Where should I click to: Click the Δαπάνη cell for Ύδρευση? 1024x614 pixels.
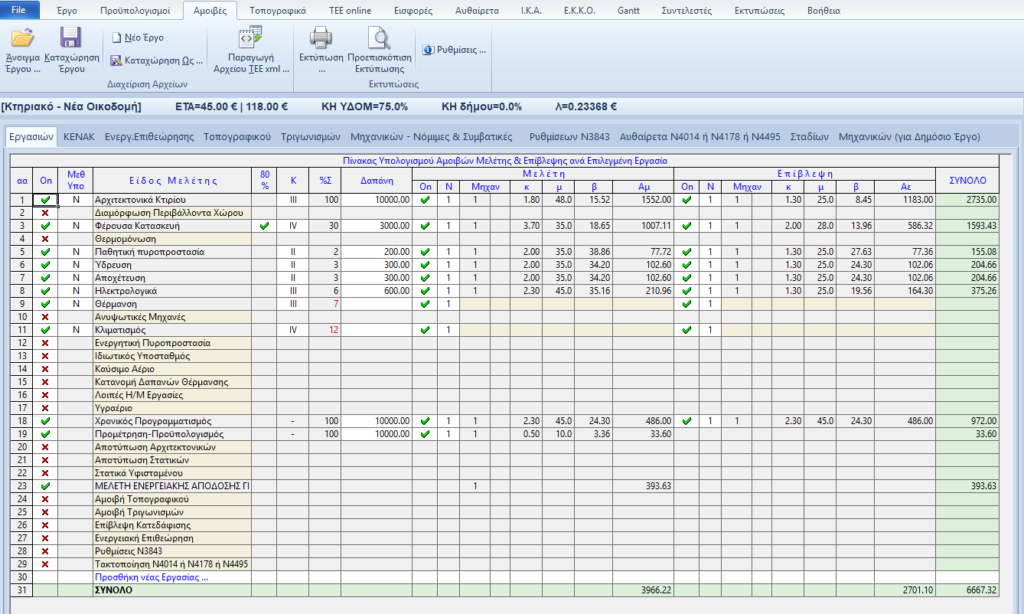coord(377,265)
